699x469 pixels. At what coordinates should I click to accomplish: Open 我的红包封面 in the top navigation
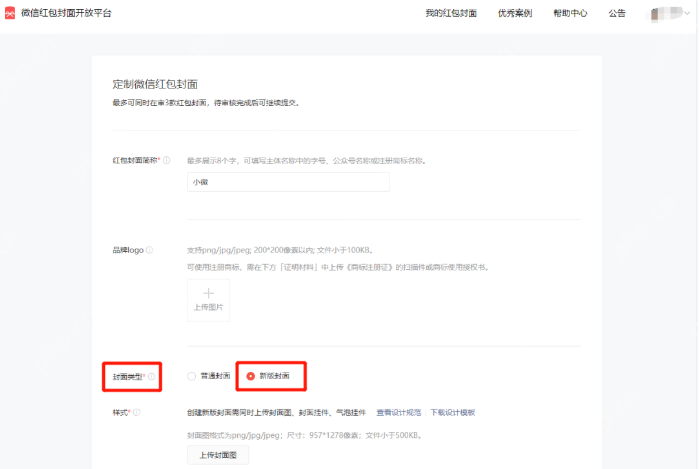pos(450,14)
